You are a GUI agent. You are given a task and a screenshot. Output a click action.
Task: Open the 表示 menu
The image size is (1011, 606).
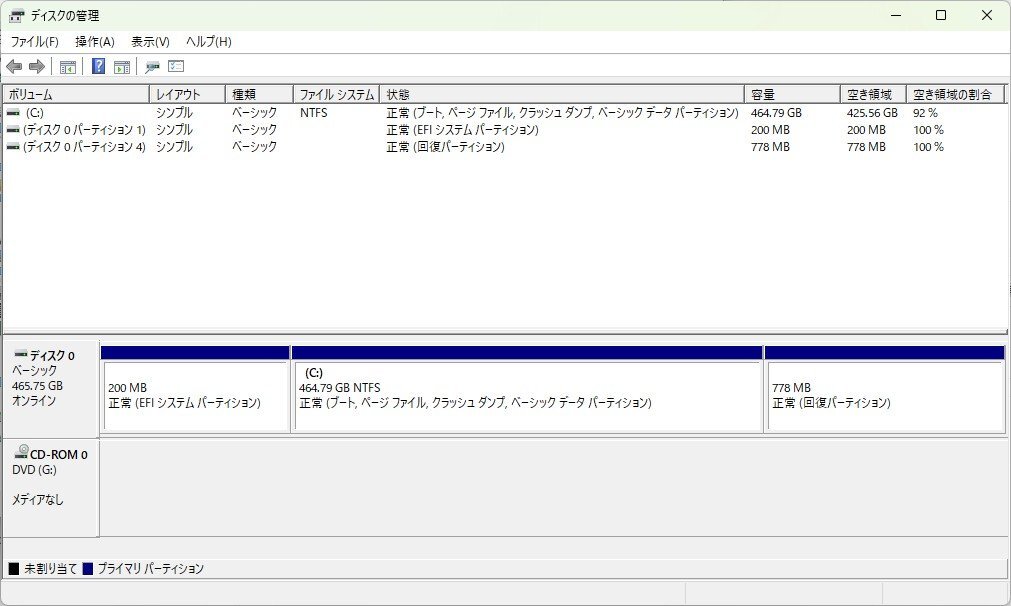pyautogui.click(x=150, y=41)
